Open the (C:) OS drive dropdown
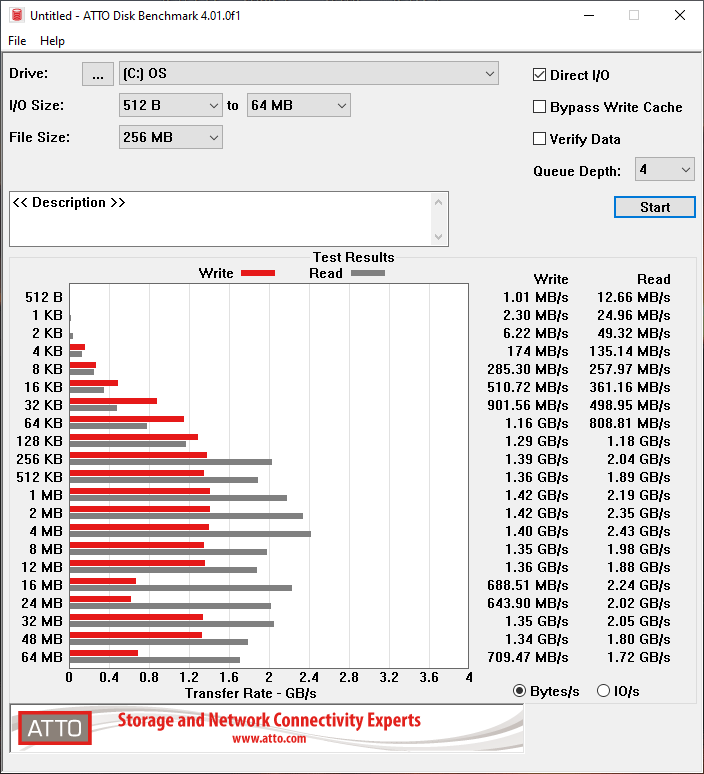Image resolution: width=704 pixels, height=774 pixels. pyautogui.click(x=309, y=74)
